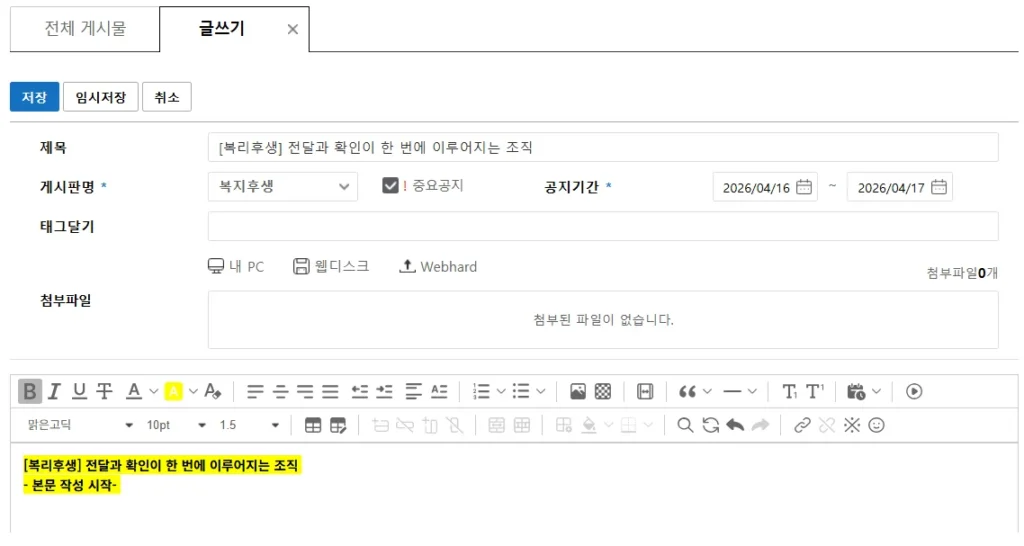This screenshot has height=546, width=1024.
Task: Insert an image using the picture icon
Action: [577, 391]
